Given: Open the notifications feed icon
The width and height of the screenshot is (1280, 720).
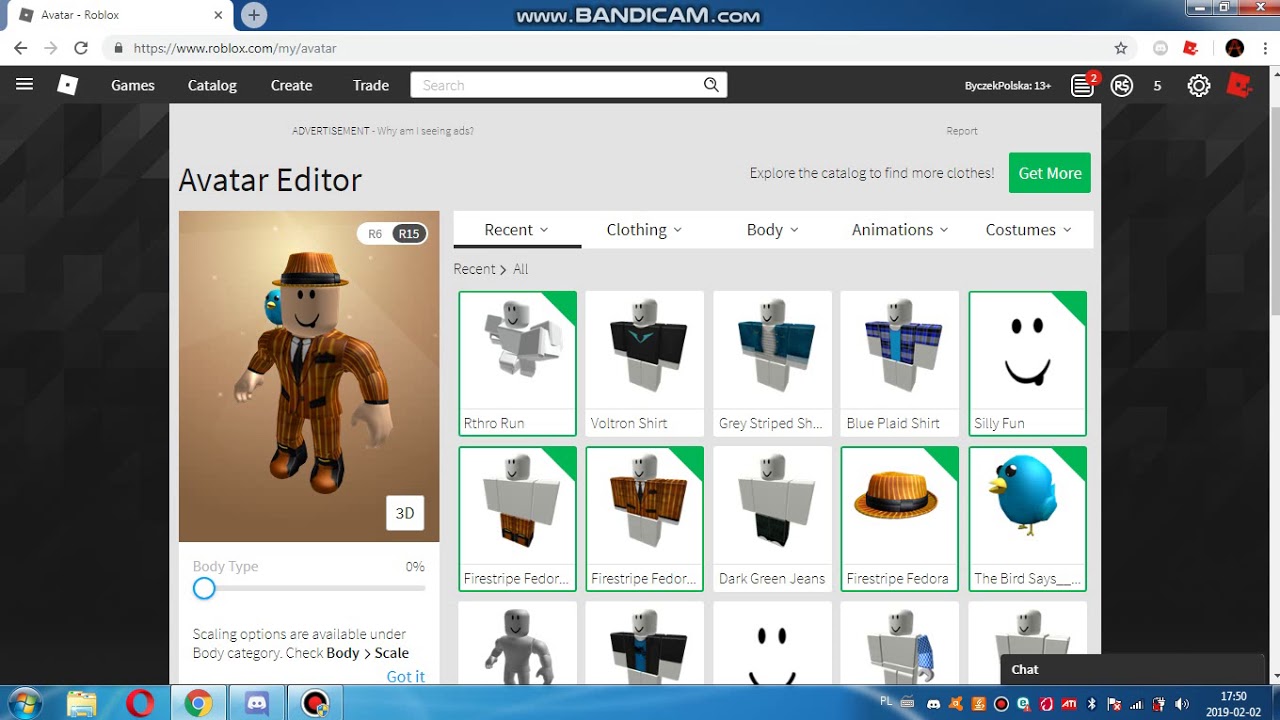Looking at the screenshot, I should click(1083, 85).
